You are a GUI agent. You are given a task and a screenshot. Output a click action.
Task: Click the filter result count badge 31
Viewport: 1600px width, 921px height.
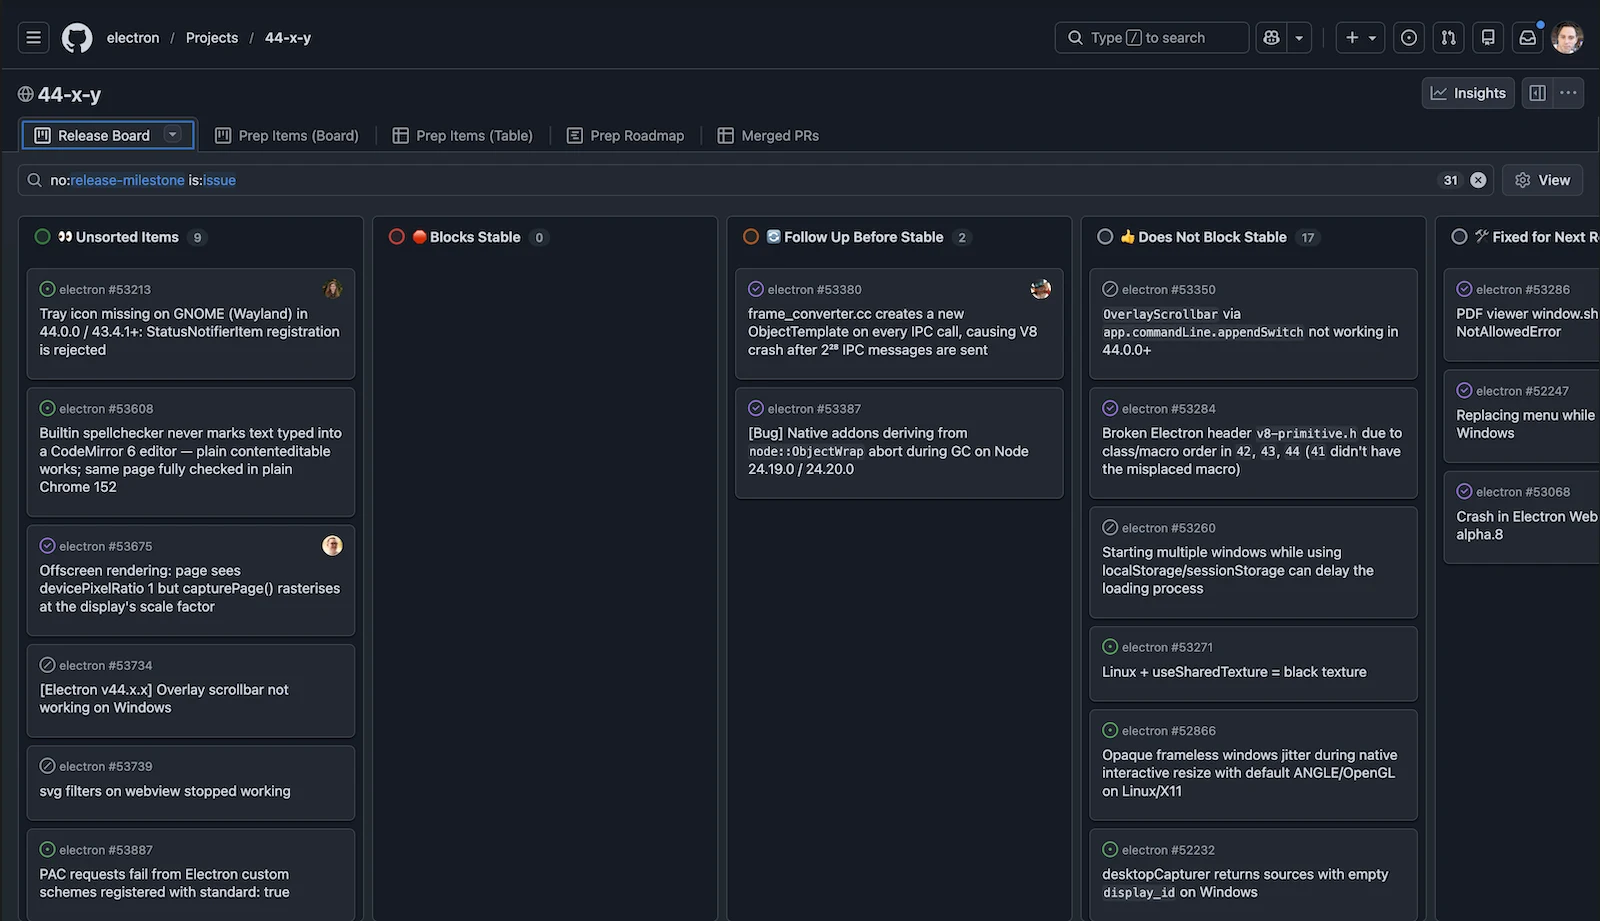1451,180
